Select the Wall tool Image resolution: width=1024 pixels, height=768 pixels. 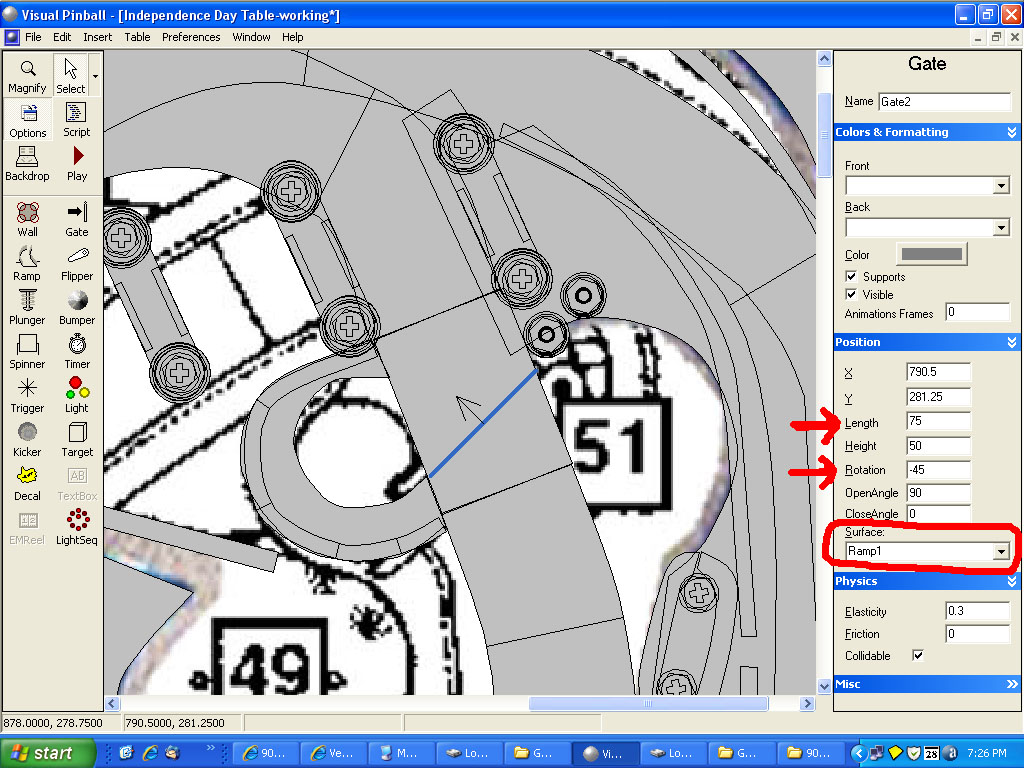pos(27,219)
